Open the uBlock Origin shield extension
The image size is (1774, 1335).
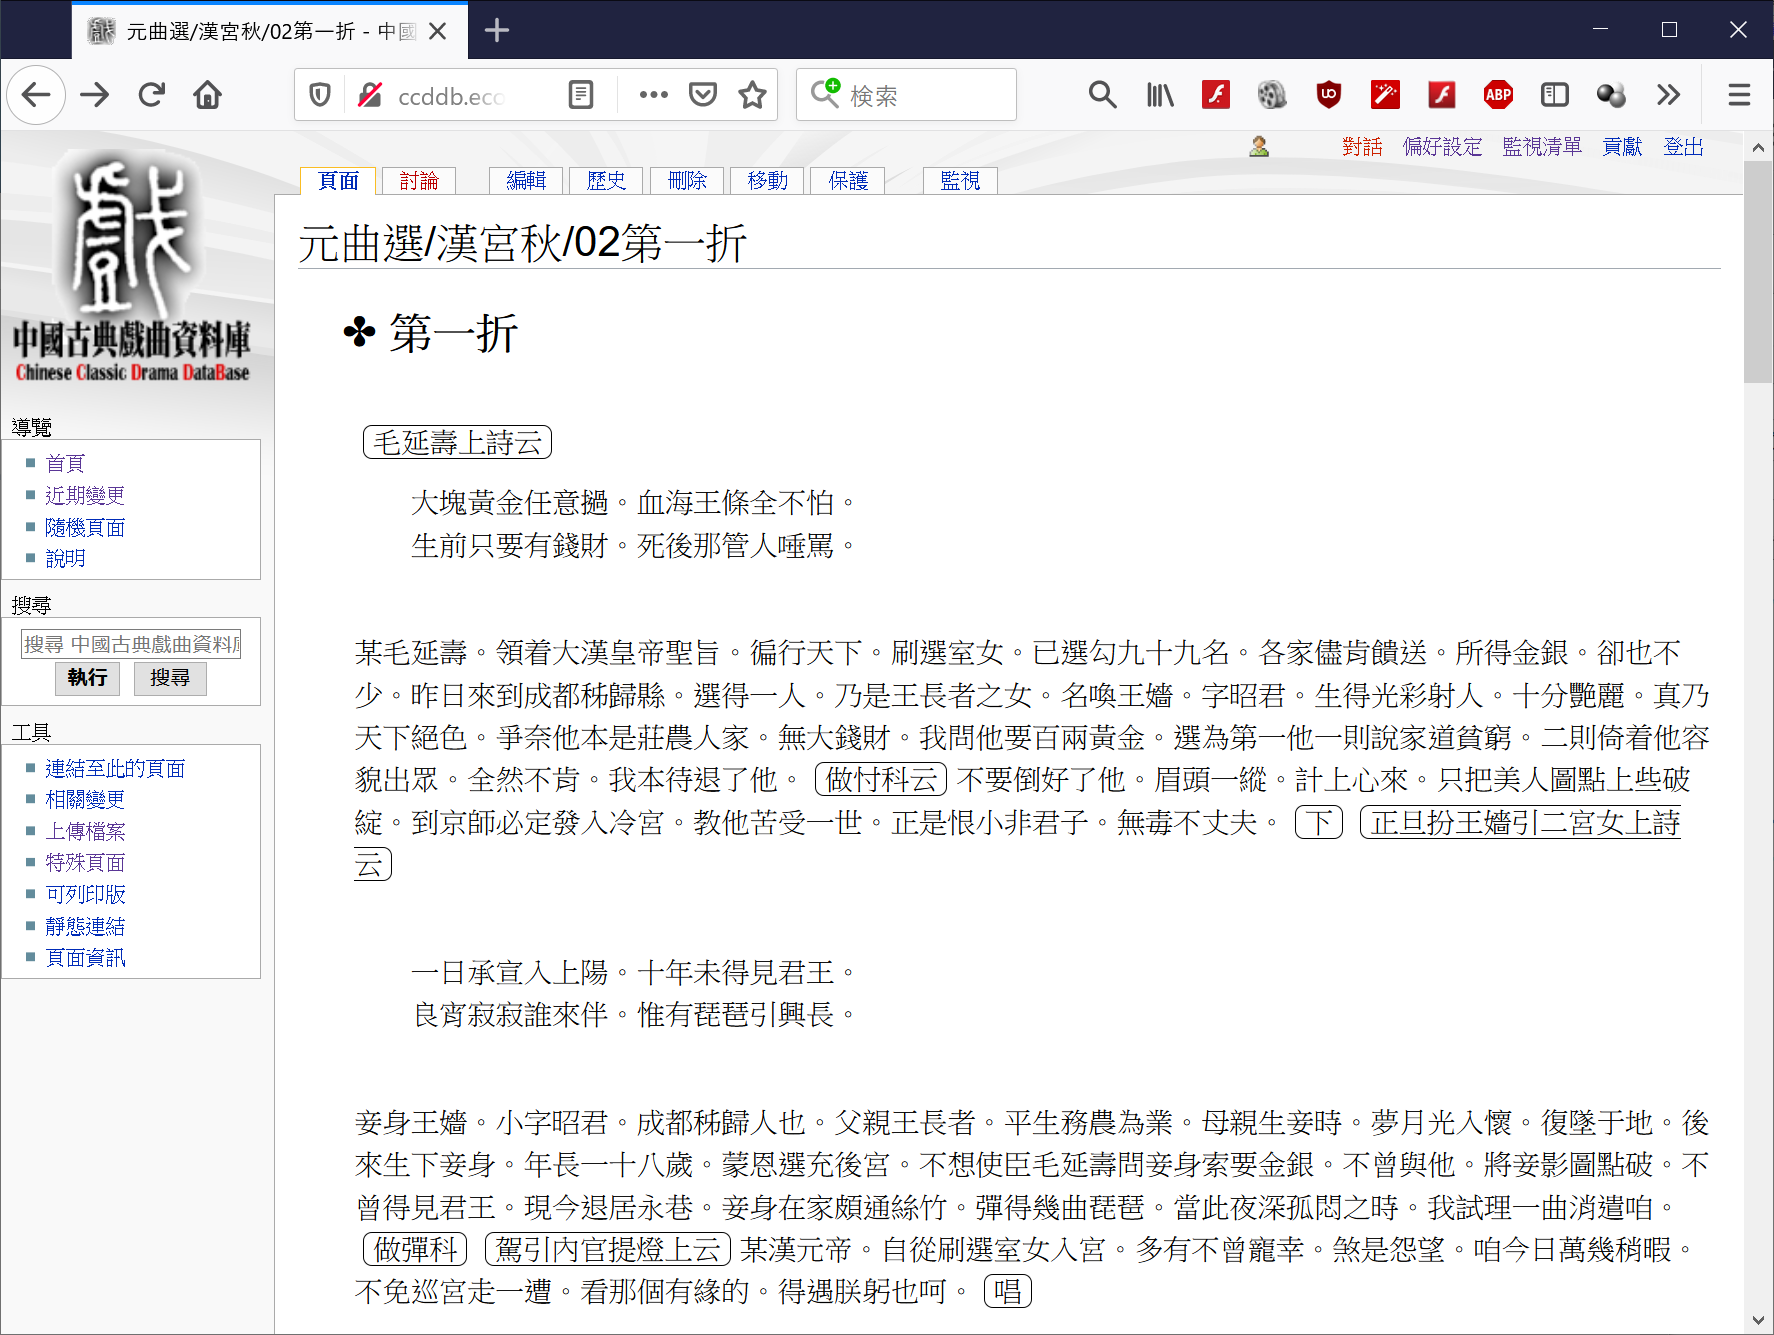(x=1328, y=95)
